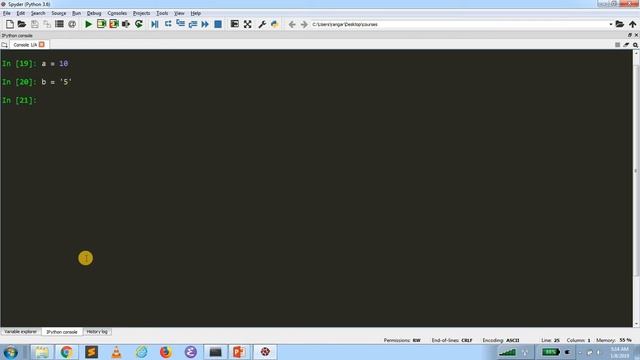Save the current file

point(35,24)
